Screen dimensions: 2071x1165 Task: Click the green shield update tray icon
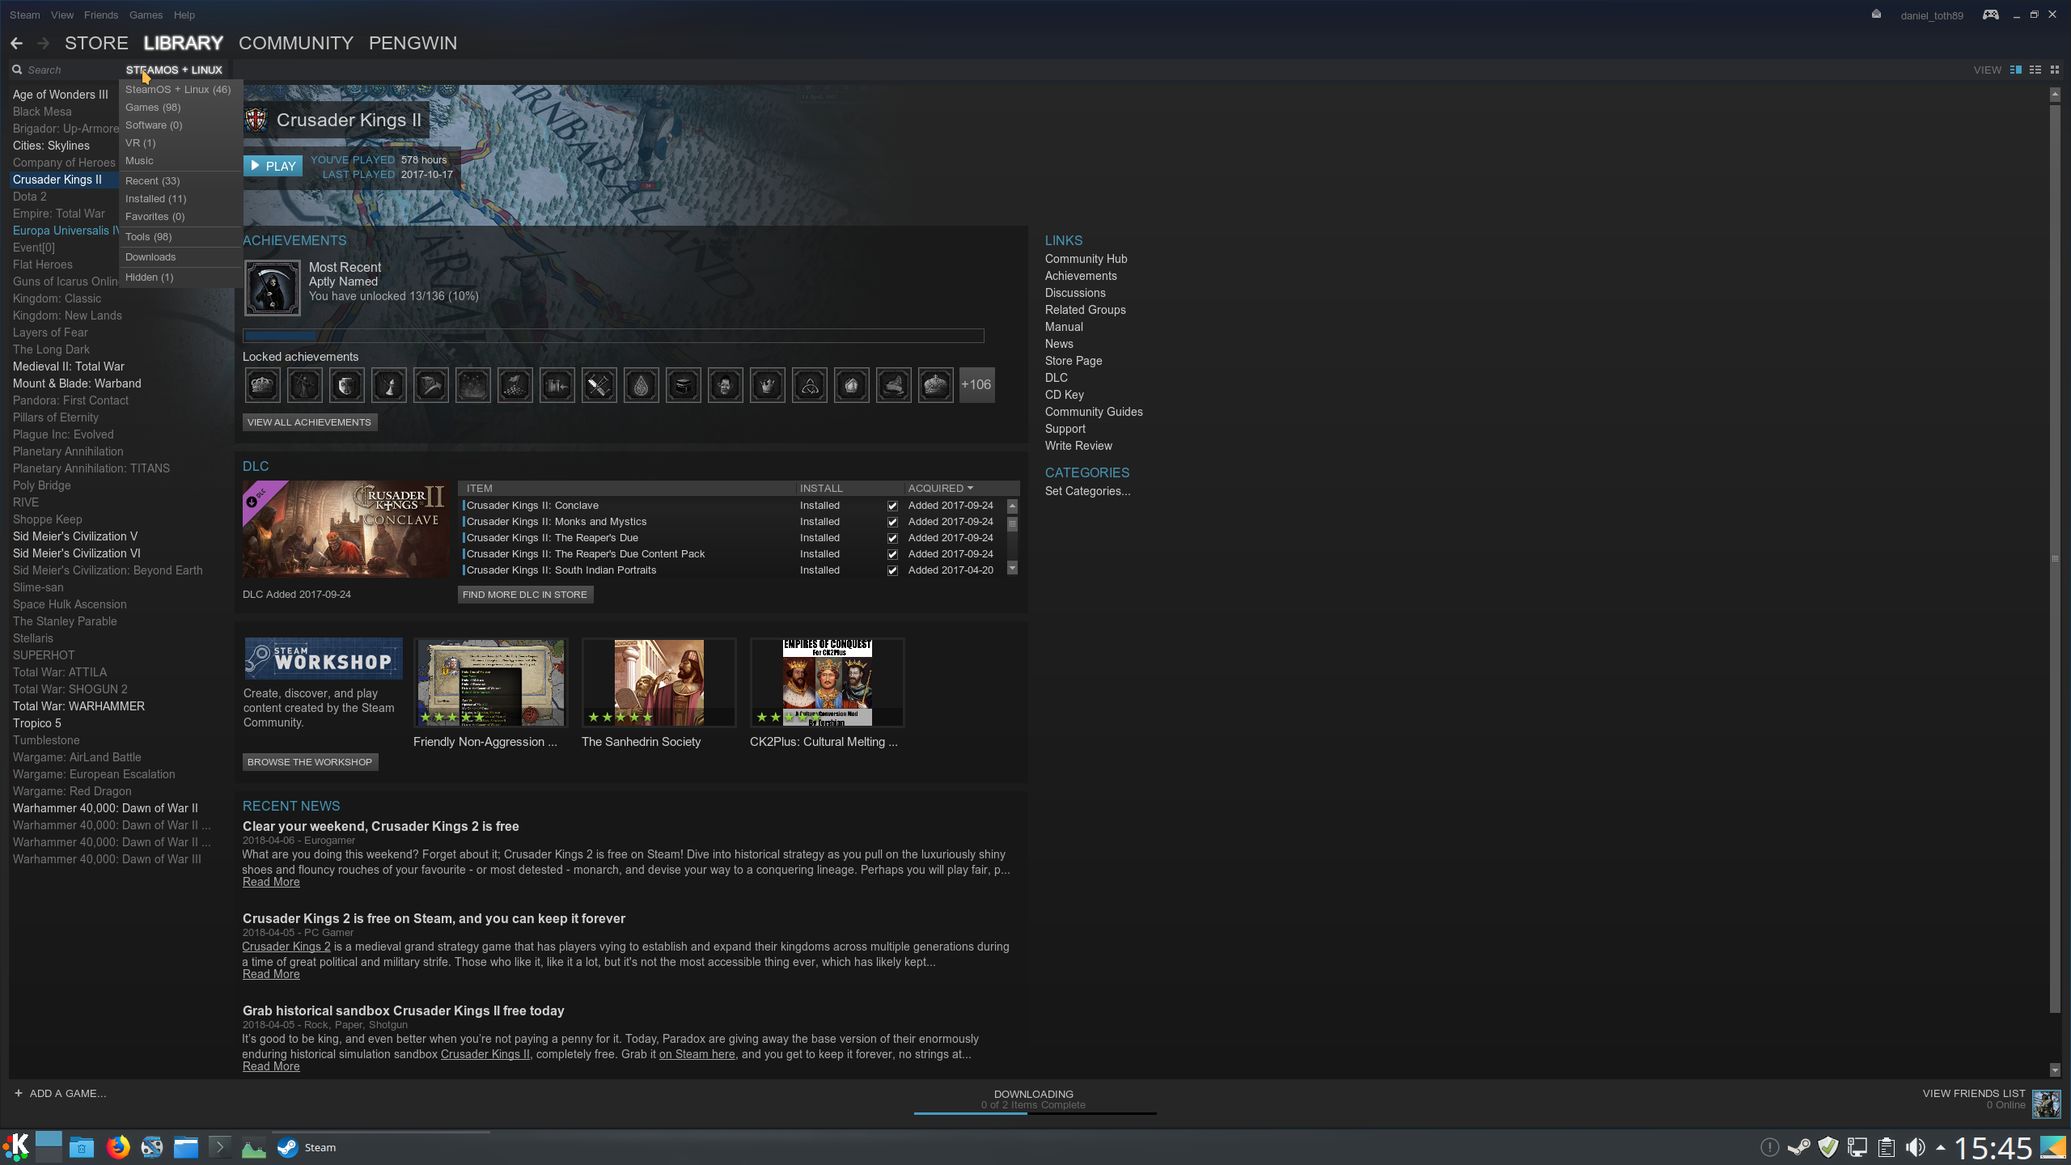[1828, 1147]
